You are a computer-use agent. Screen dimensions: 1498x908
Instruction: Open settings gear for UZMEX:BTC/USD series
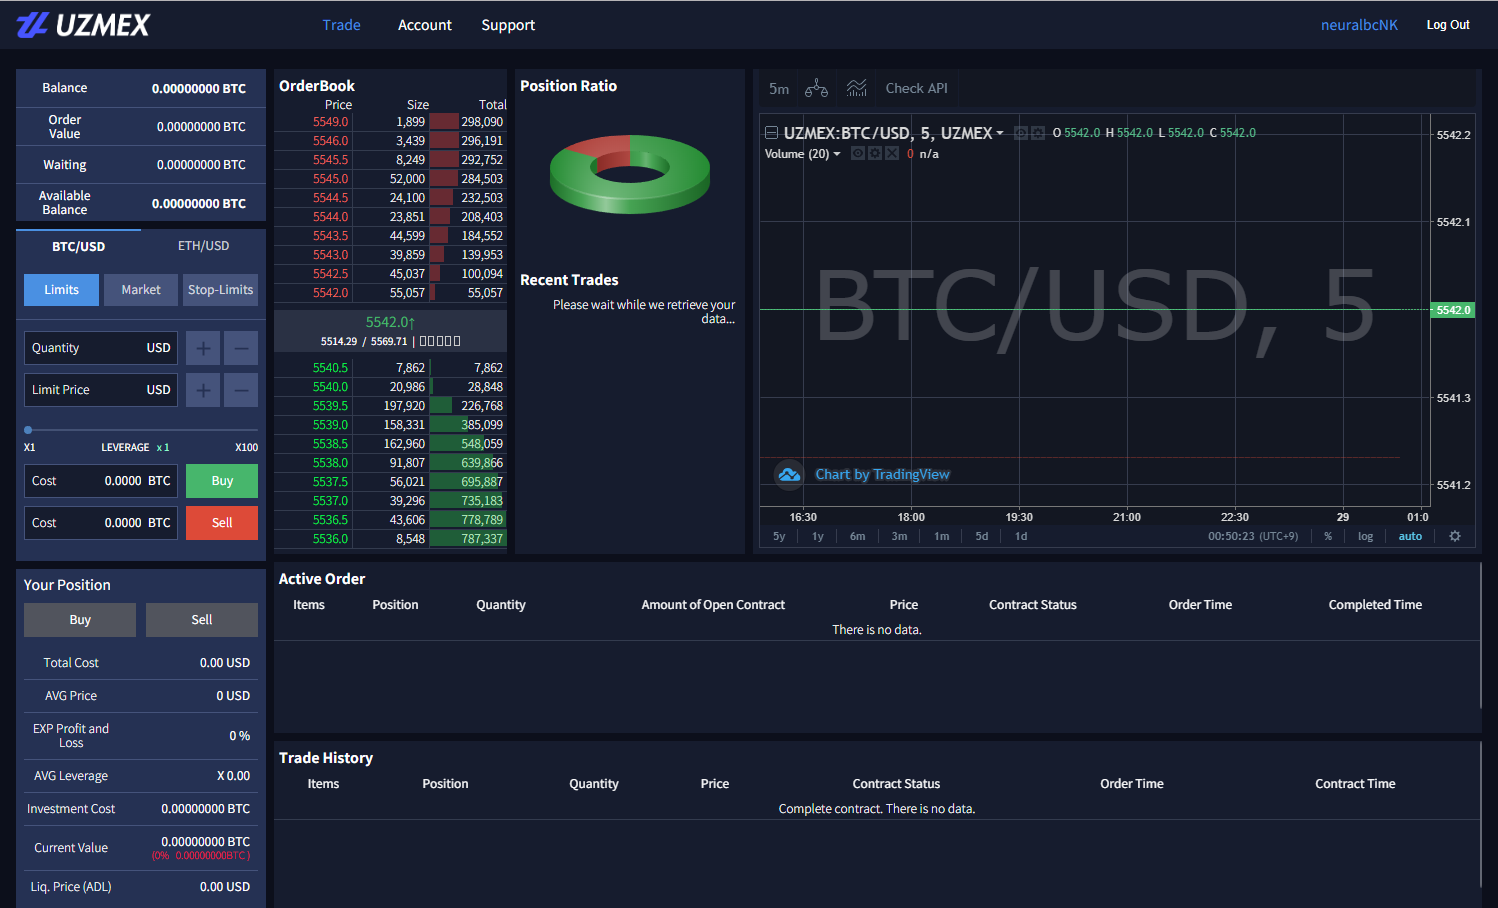1038,133
